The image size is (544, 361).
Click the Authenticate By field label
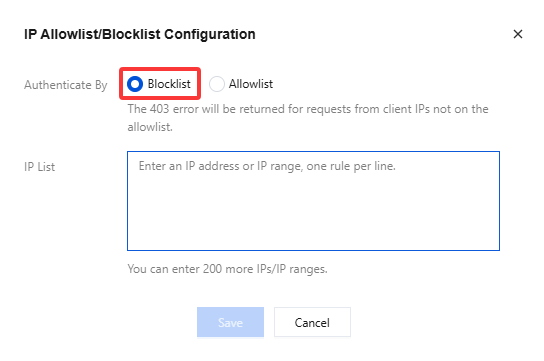coord(66,85)
